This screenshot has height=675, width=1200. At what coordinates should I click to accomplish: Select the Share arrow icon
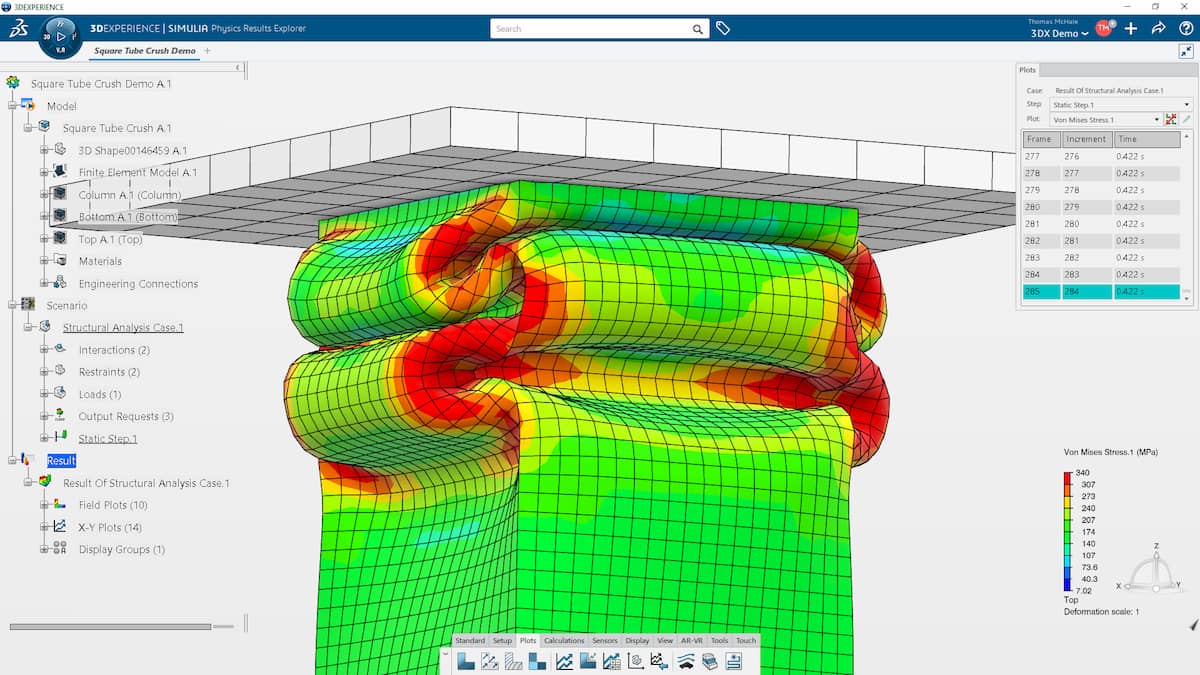1158,29
